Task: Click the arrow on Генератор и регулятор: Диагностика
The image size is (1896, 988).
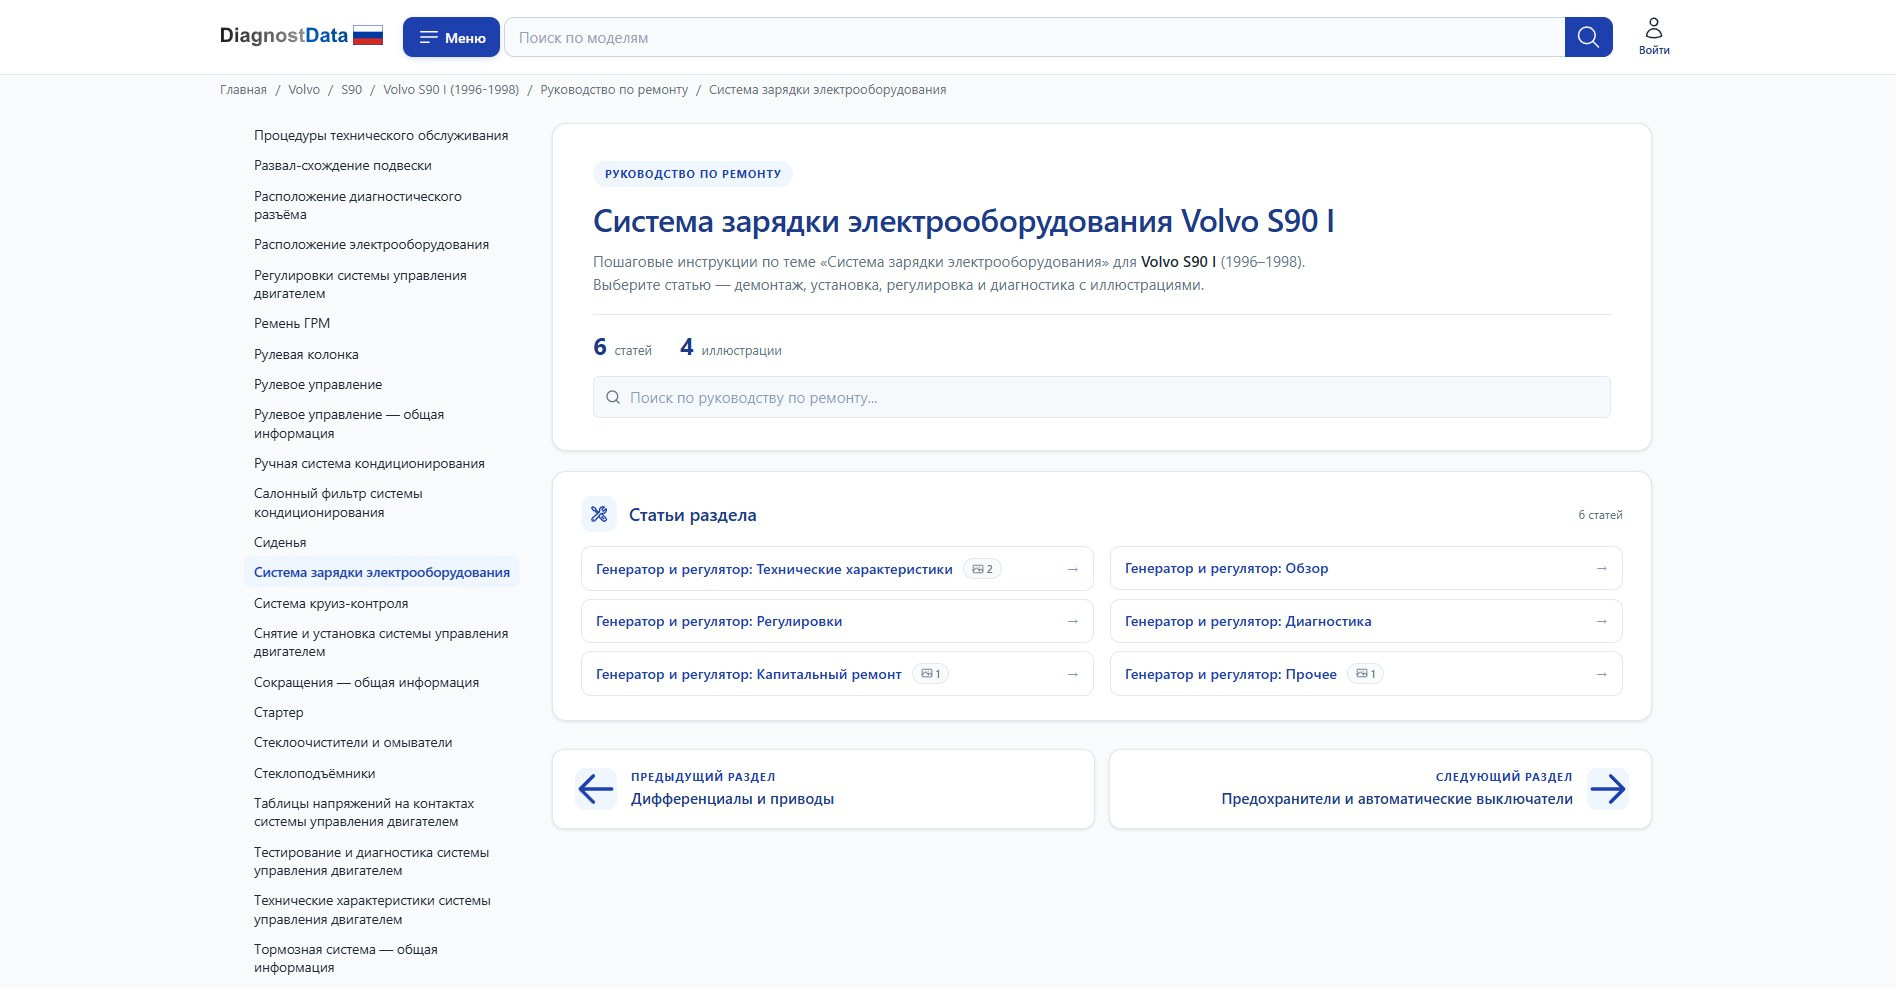Action: [x=1601, y=622]
